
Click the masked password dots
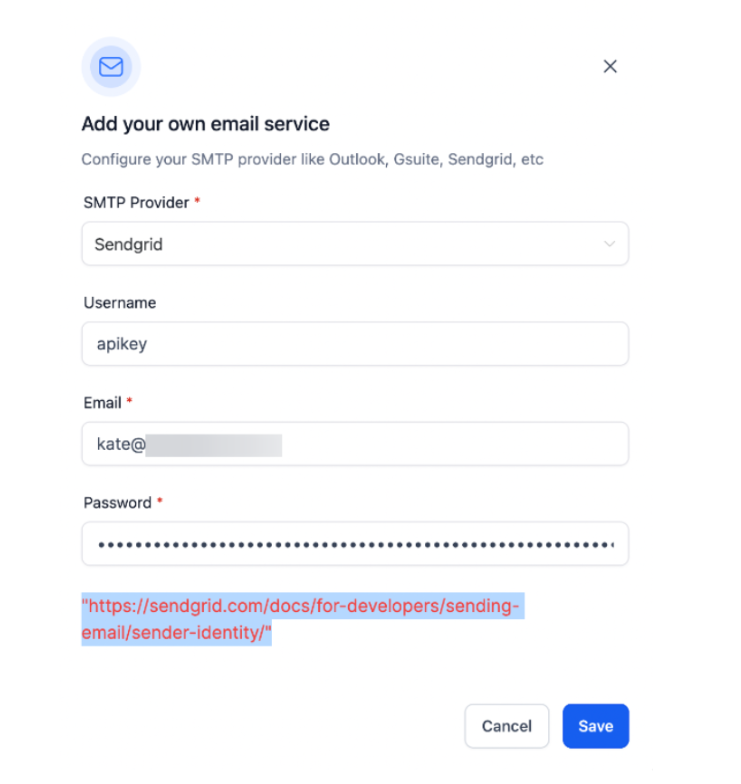[x=354, y=545]
